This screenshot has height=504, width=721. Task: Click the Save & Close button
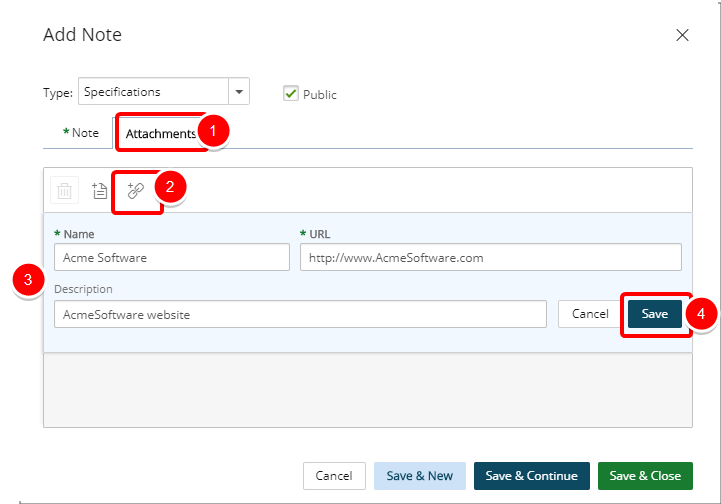click(645, 475)
